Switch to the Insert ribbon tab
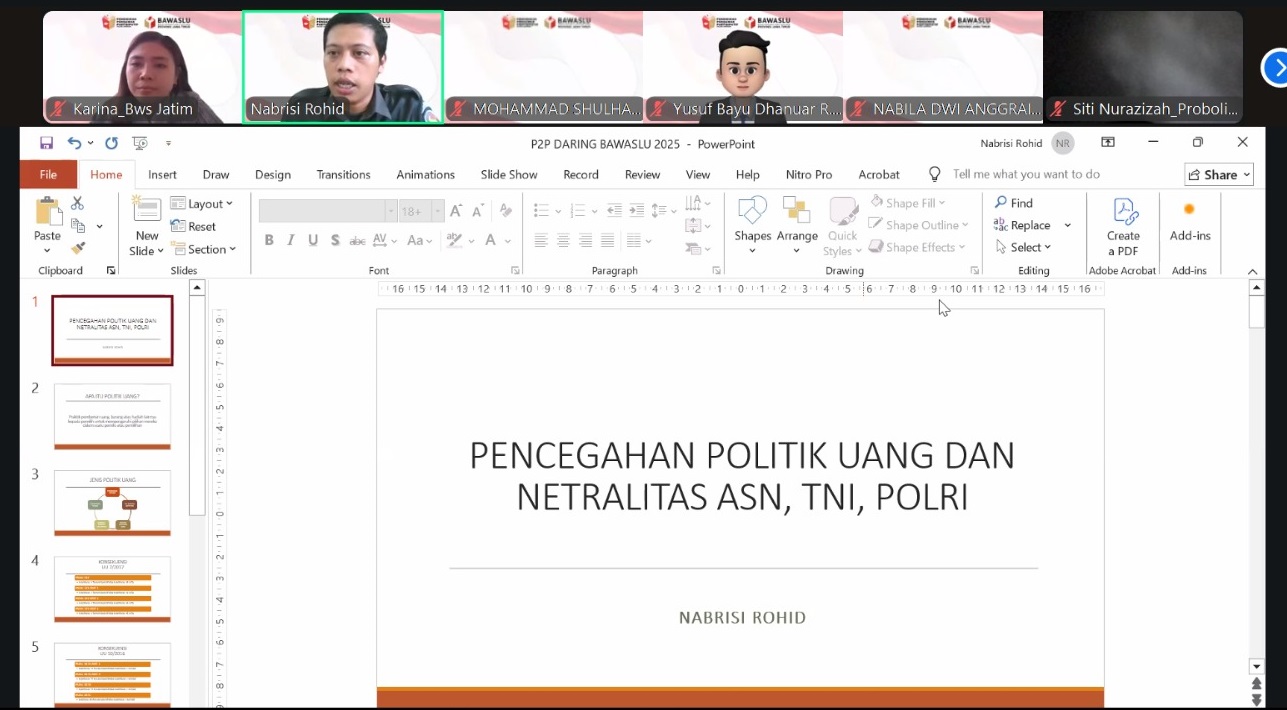The height and width of the screenshot is (710, 1287). (x=162, y=174)
